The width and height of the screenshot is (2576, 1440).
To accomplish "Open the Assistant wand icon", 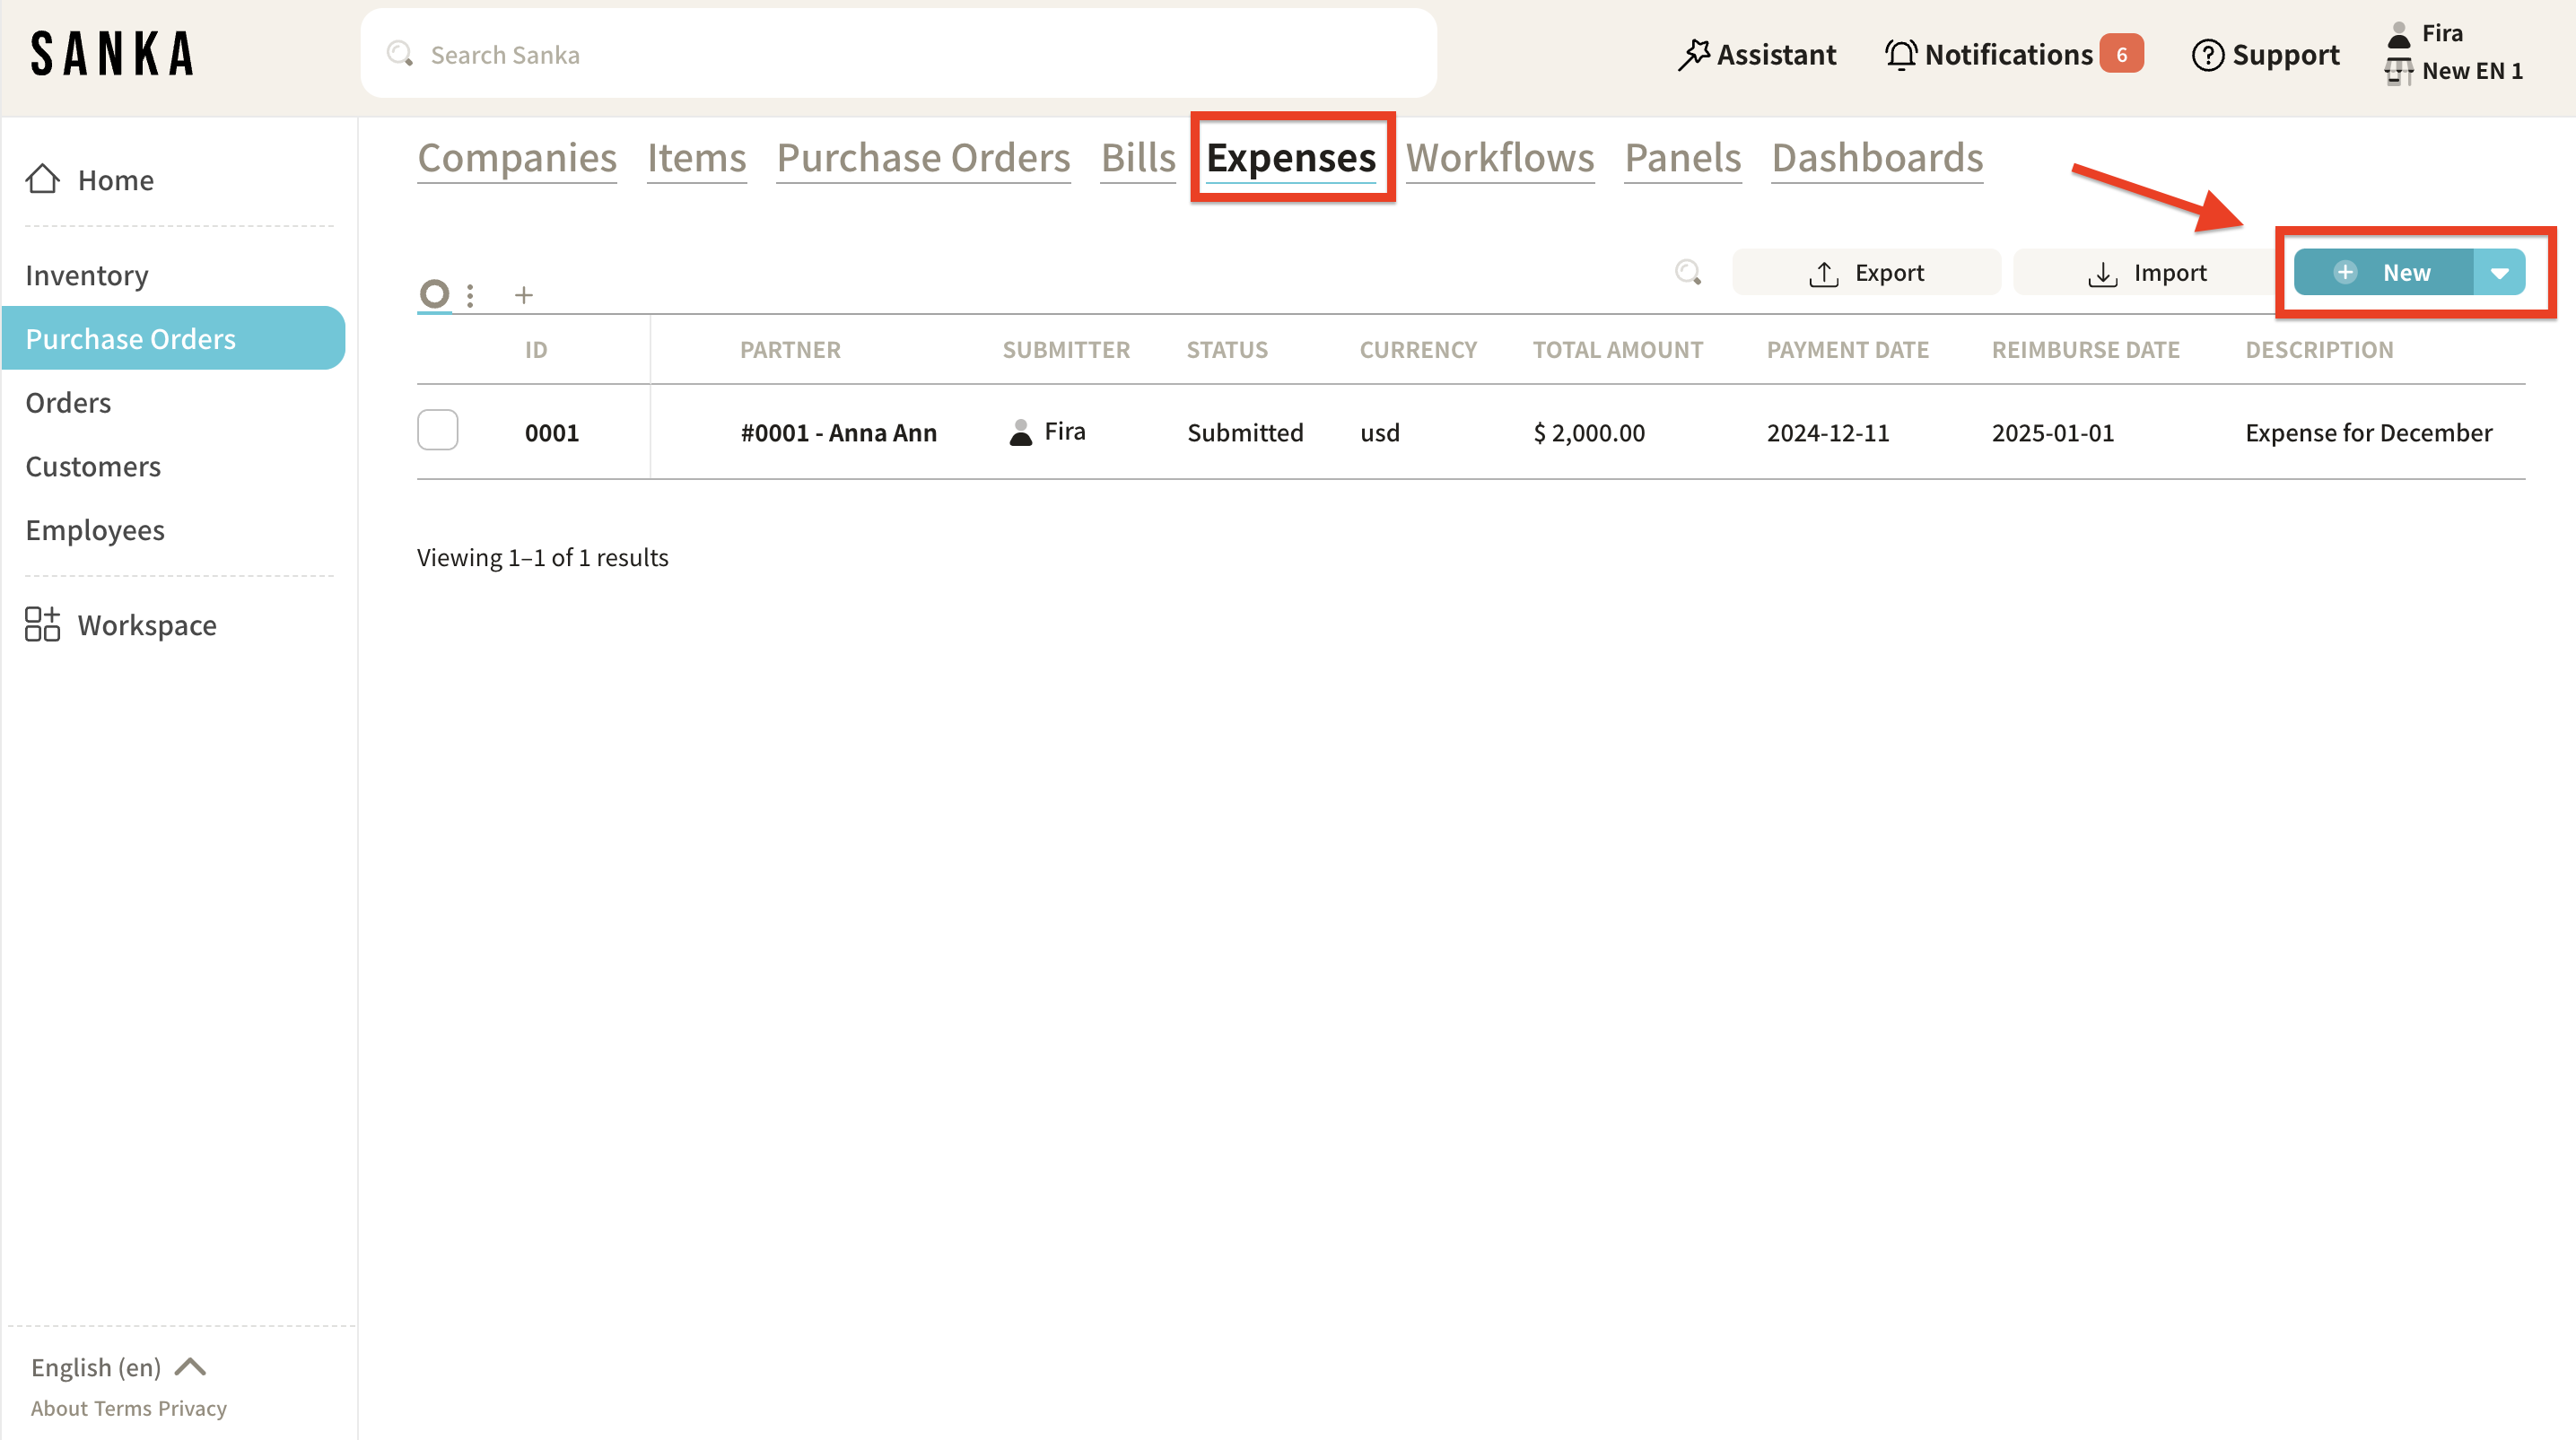I will coord(1693,54).
